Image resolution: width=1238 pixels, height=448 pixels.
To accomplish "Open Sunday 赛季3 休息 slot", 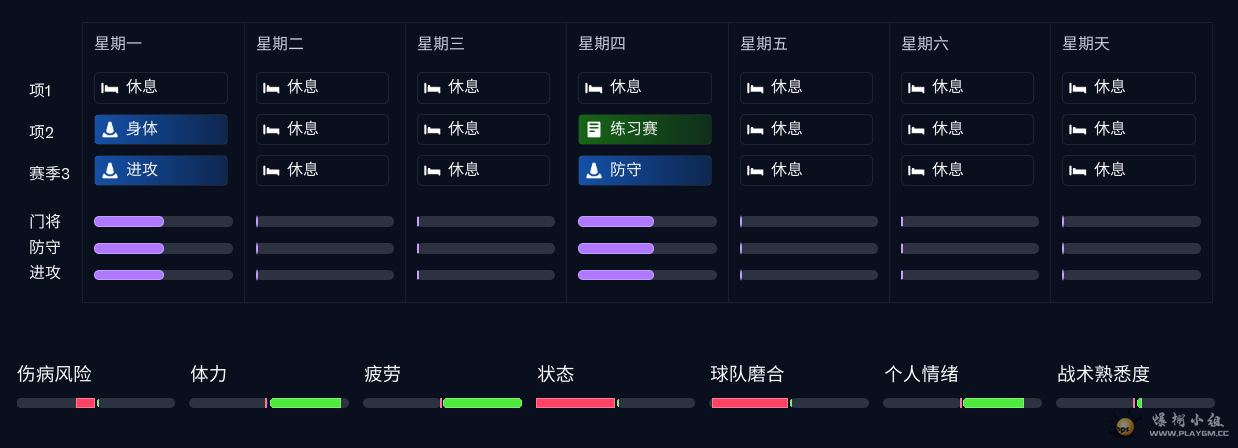I will pyautogui.click(x=1129, y=170).
